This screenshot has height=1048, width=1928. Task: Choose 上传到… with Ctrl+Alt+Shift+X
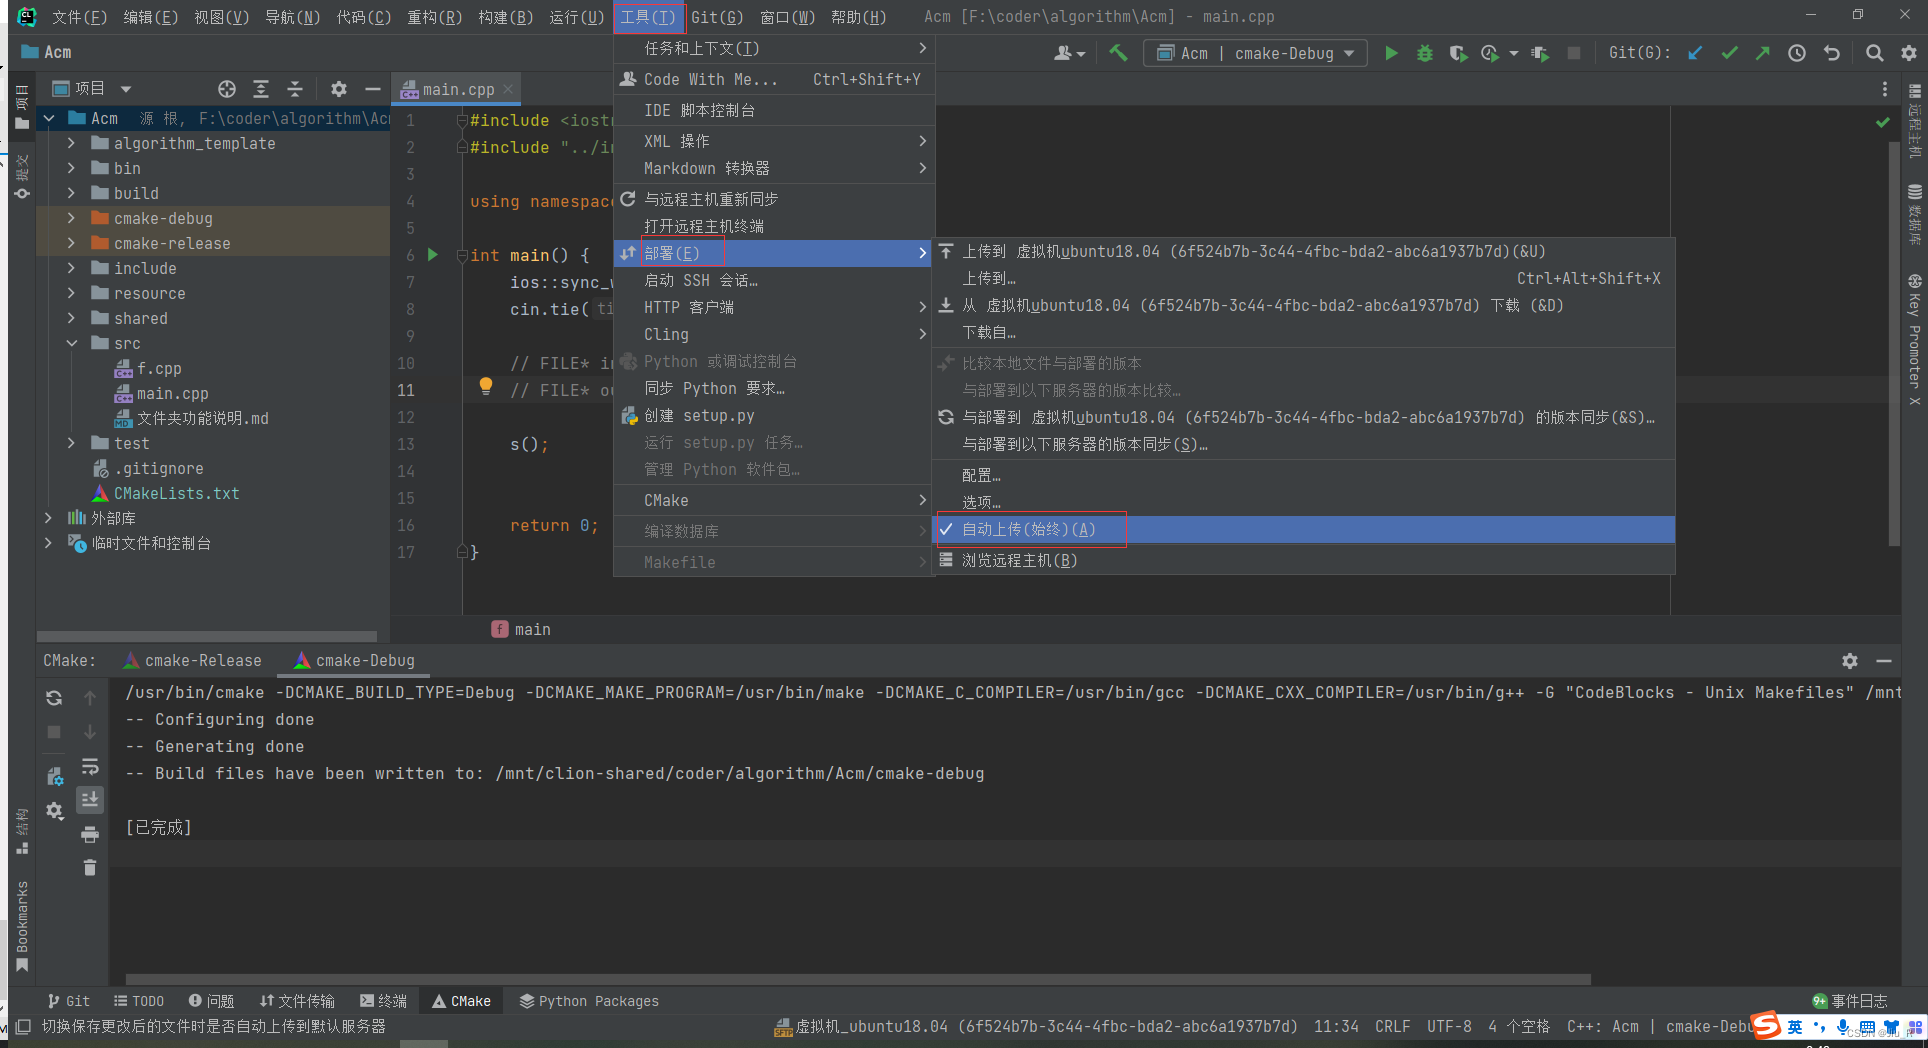(1303, 279)
